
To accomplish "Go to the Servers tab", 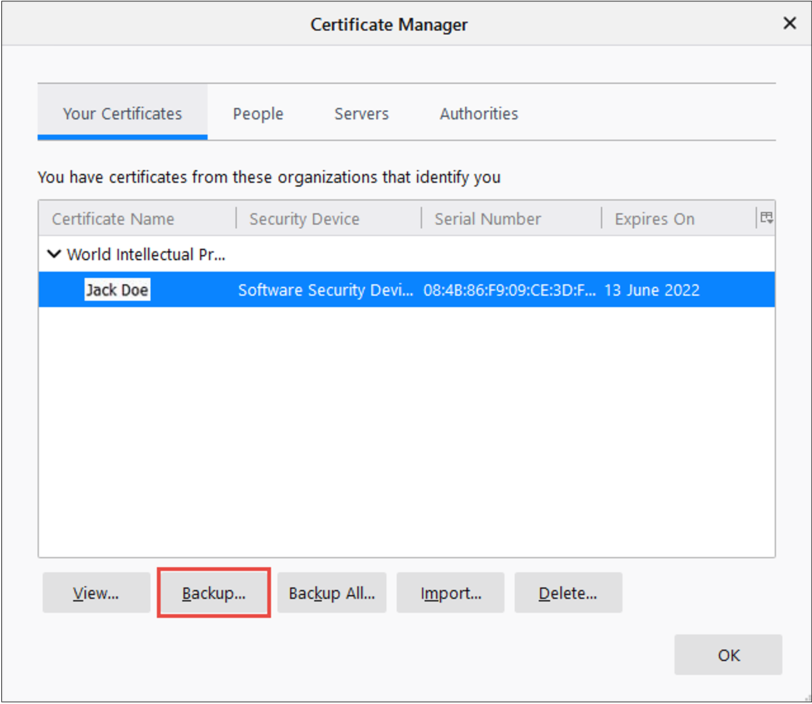I will [x=361, y=114].
